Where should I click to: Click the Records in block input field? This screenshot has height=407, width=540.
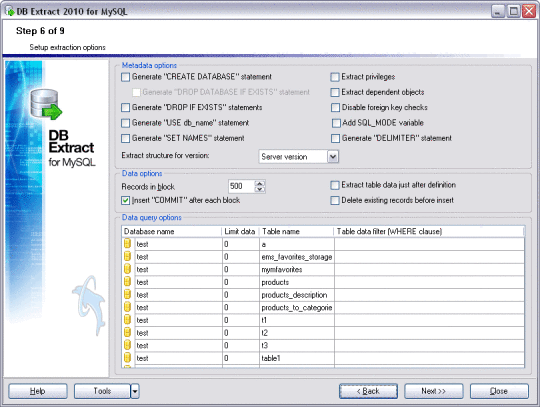tap(241, 186)
